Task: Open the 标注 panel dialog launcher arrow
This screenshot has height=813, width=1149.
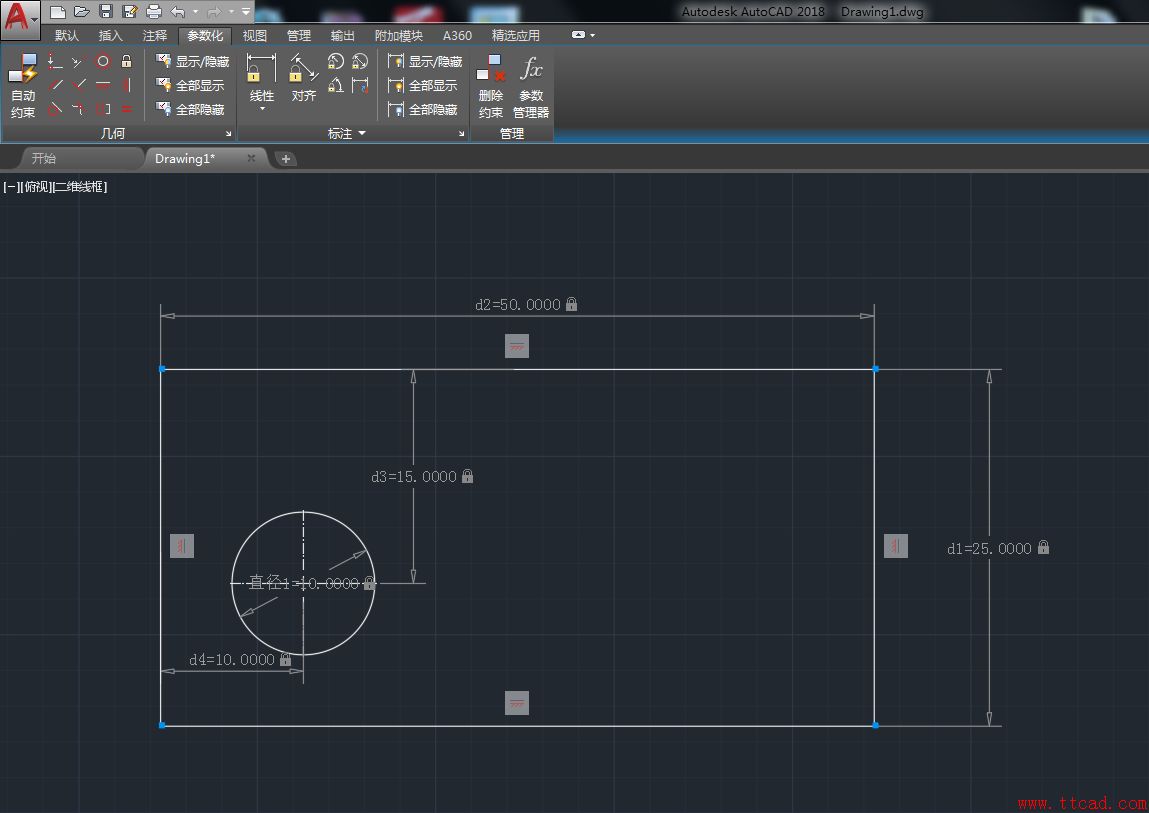Action: [x=462, y=133]
